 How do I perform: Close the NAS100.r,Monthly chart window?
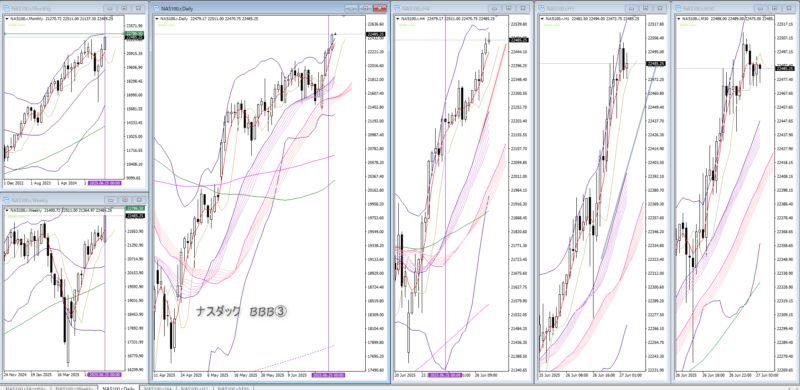point(138,8)
